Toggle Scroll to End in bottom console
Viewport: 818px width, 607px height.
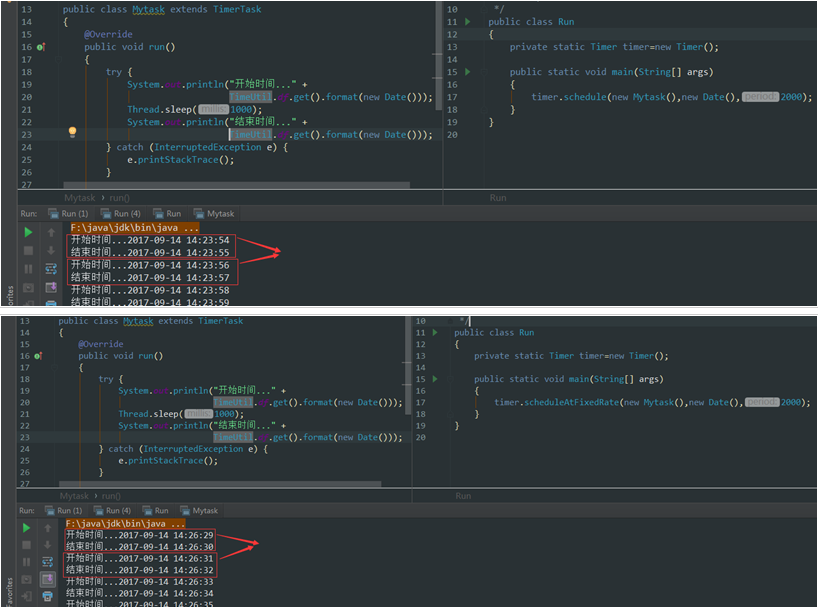[48, 578]
